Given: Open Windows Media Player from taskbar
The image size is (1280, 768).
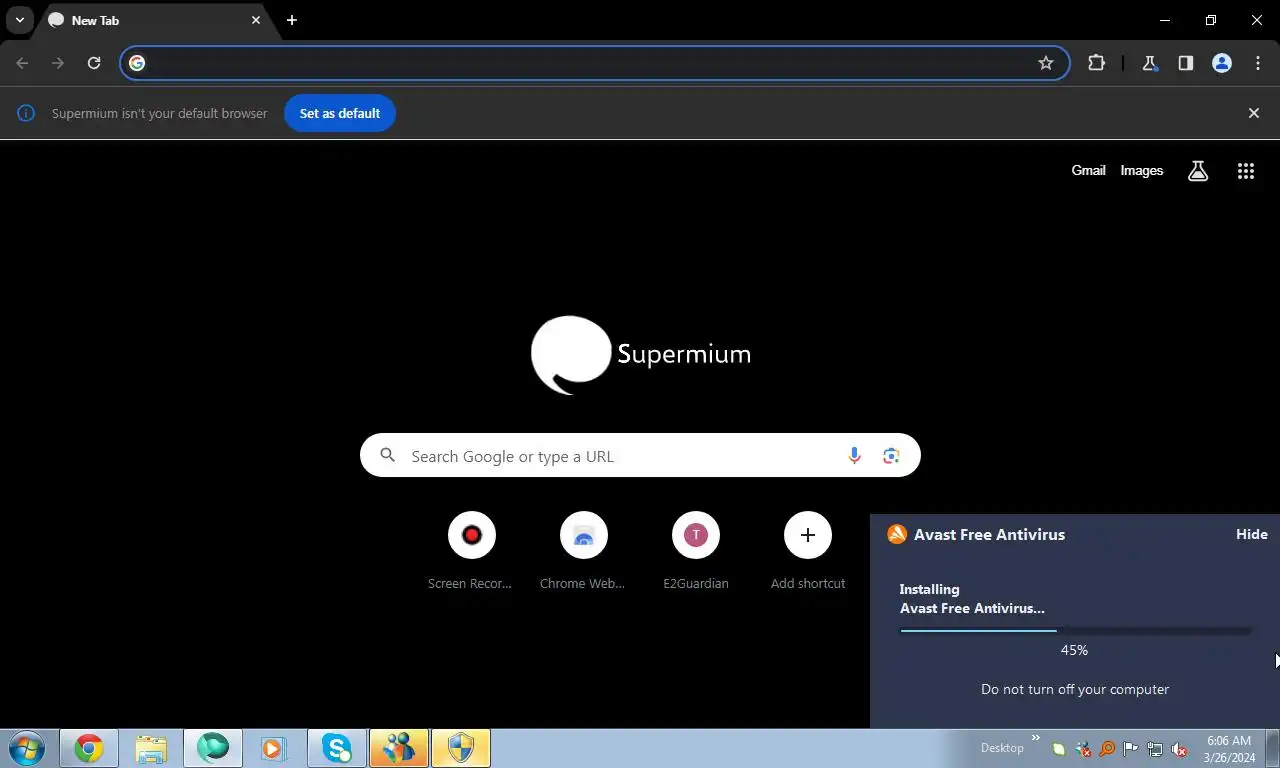Looking at the screenshot, I should [274, 748].
